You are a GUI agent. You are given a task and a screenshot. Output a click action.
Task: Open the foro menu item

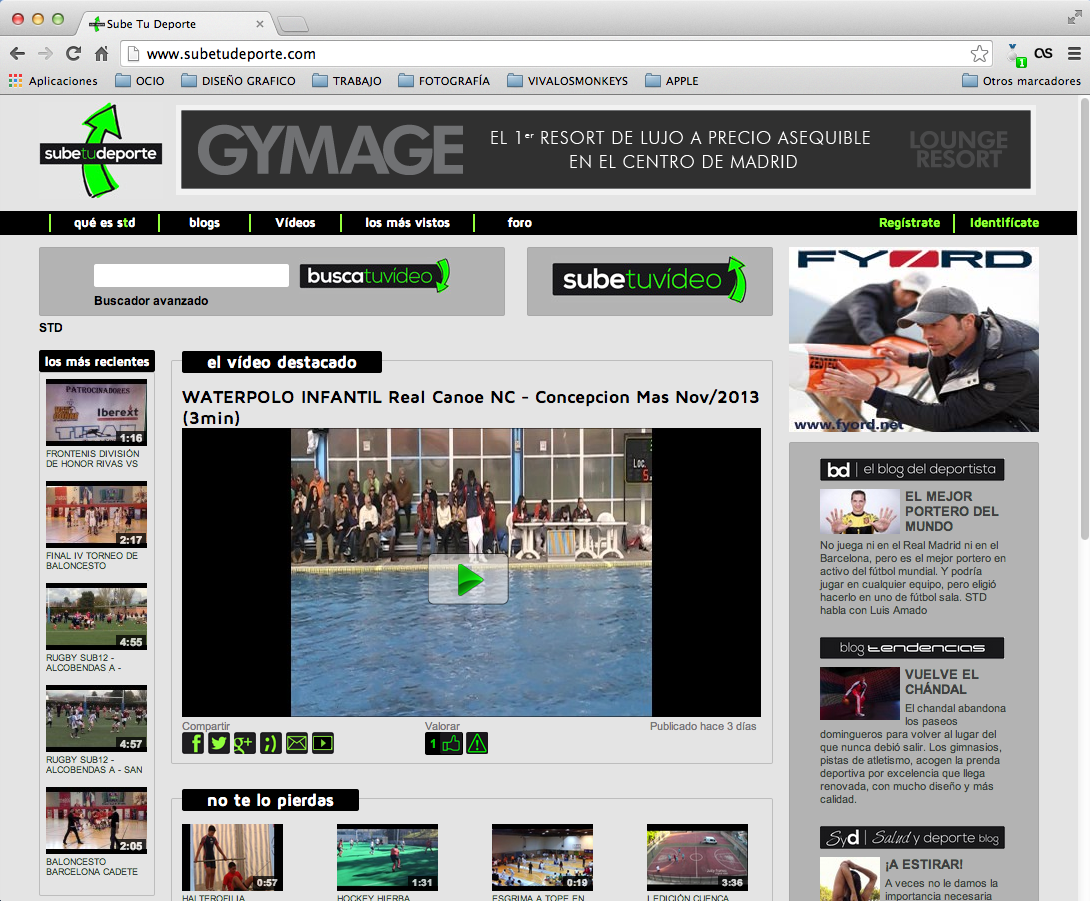[519, 222]
